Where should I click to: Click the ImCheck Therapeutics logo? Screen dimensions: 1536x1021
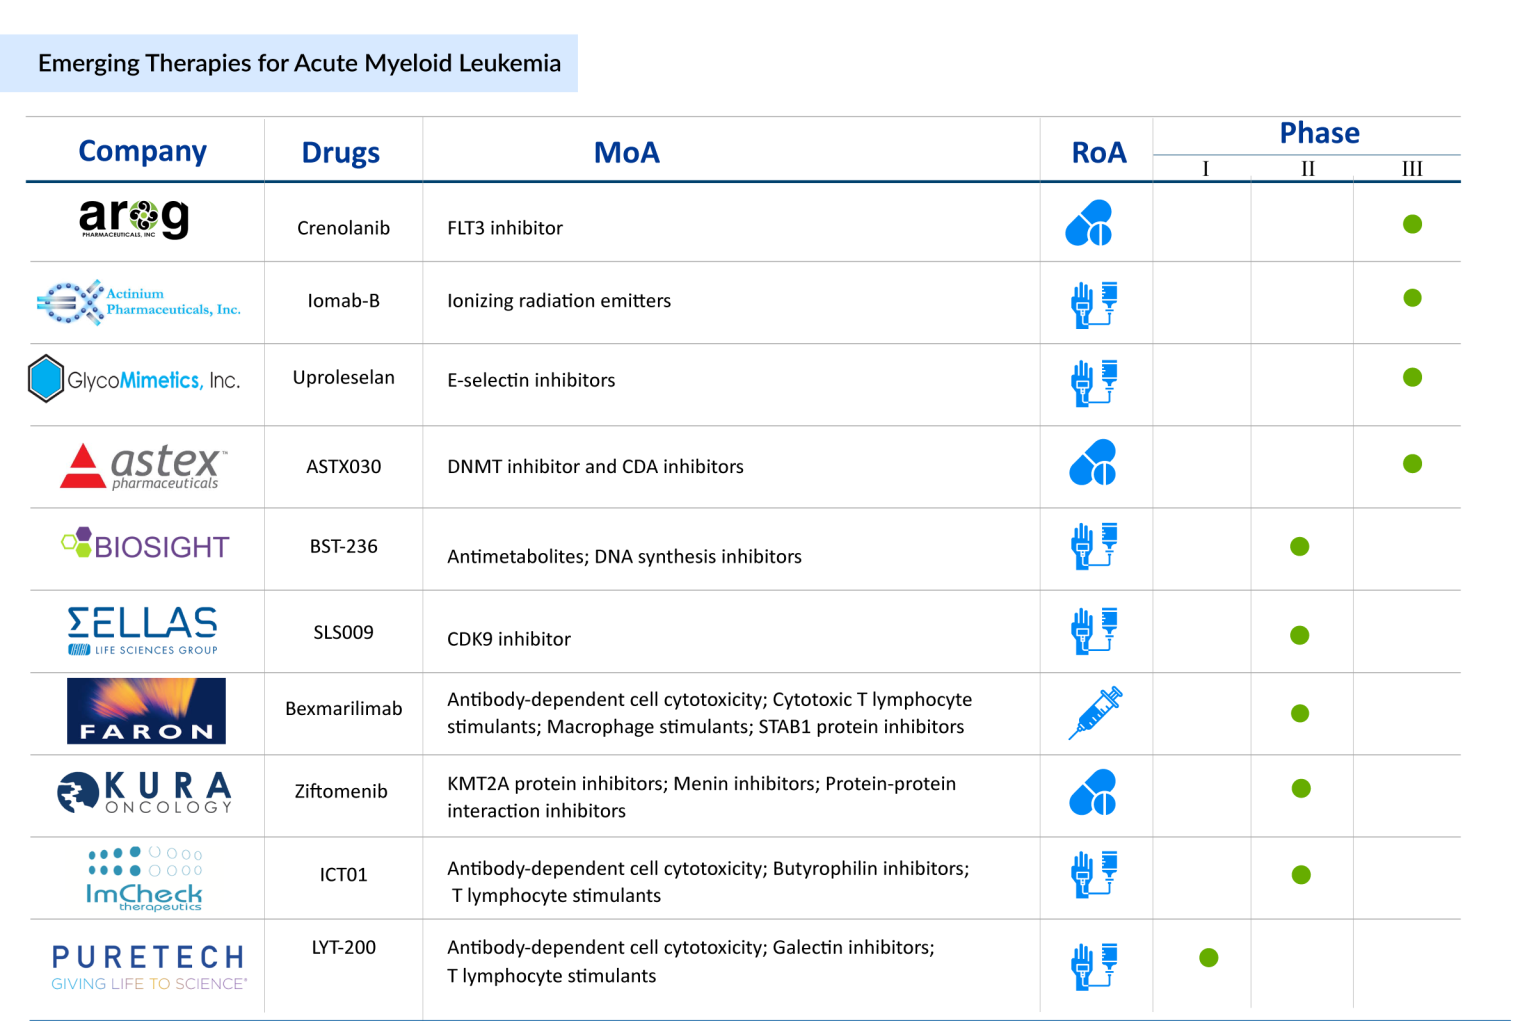point(144,874)
